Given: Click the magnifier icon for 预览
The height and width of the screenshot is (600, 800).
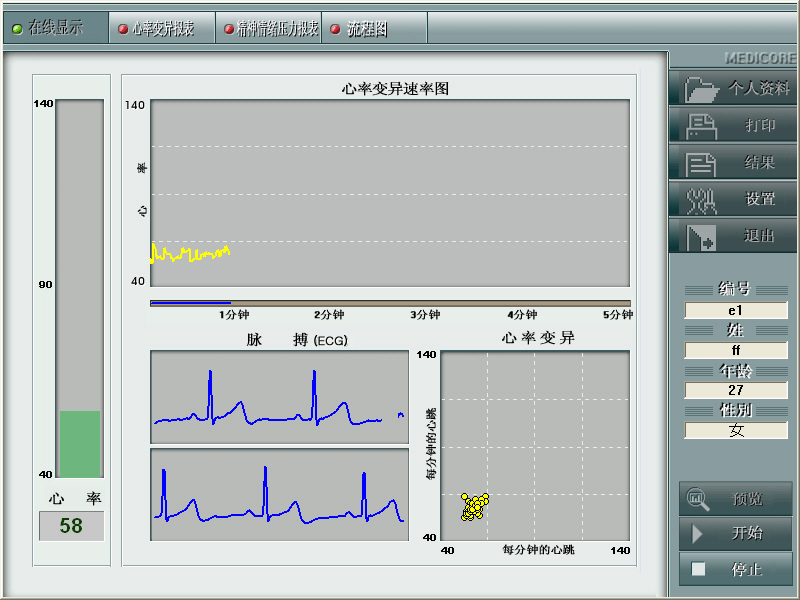Looking at the screenshot, I should [x=697, y=498].
